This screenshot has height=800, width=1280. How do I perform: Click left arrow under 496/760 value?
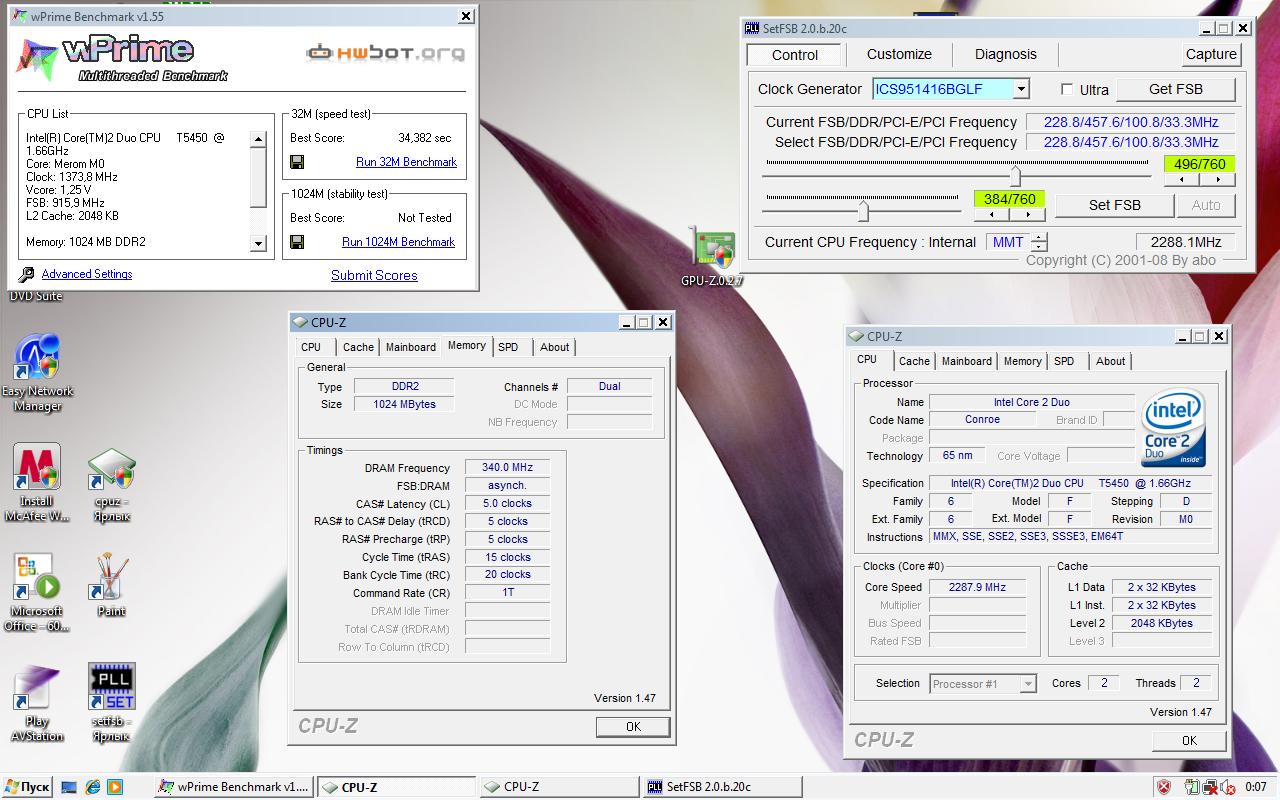pyautogui.click(x=1182, y=180)
